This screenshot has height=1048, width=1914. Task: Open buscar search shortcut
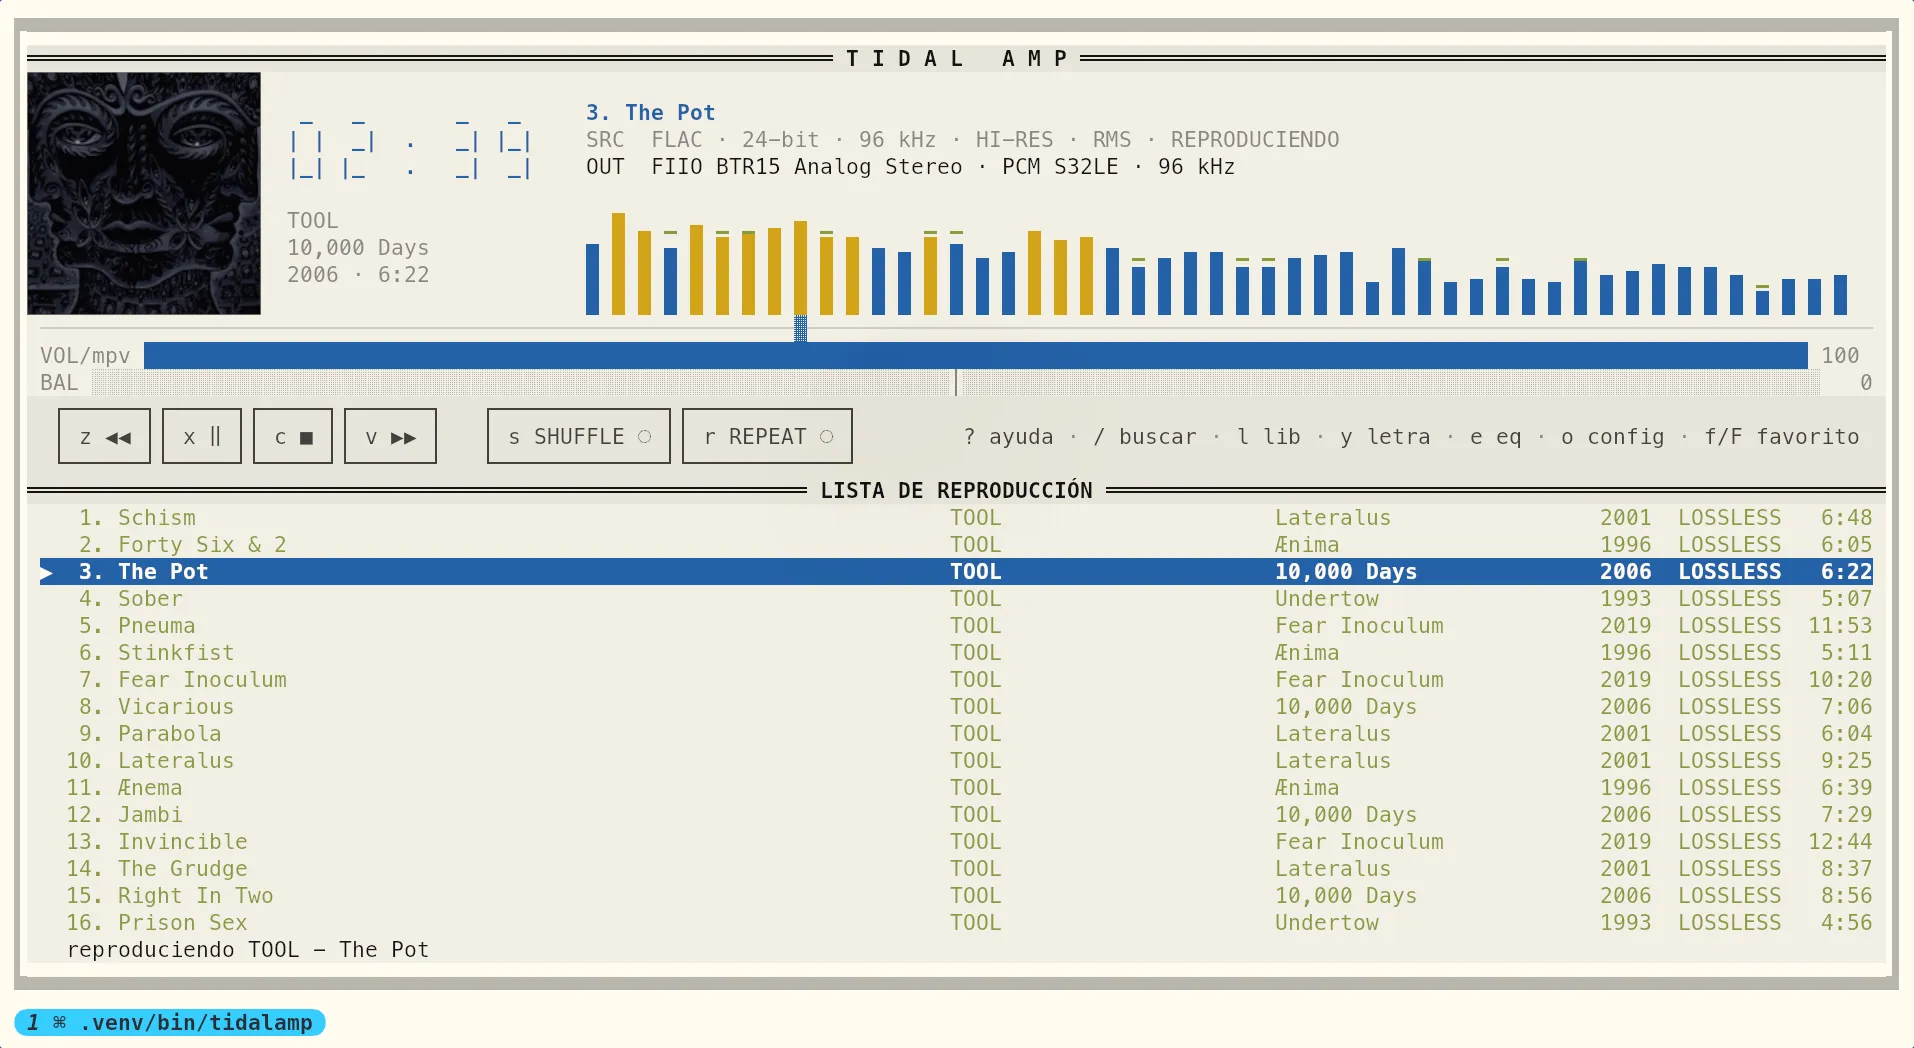[1145, 437]
